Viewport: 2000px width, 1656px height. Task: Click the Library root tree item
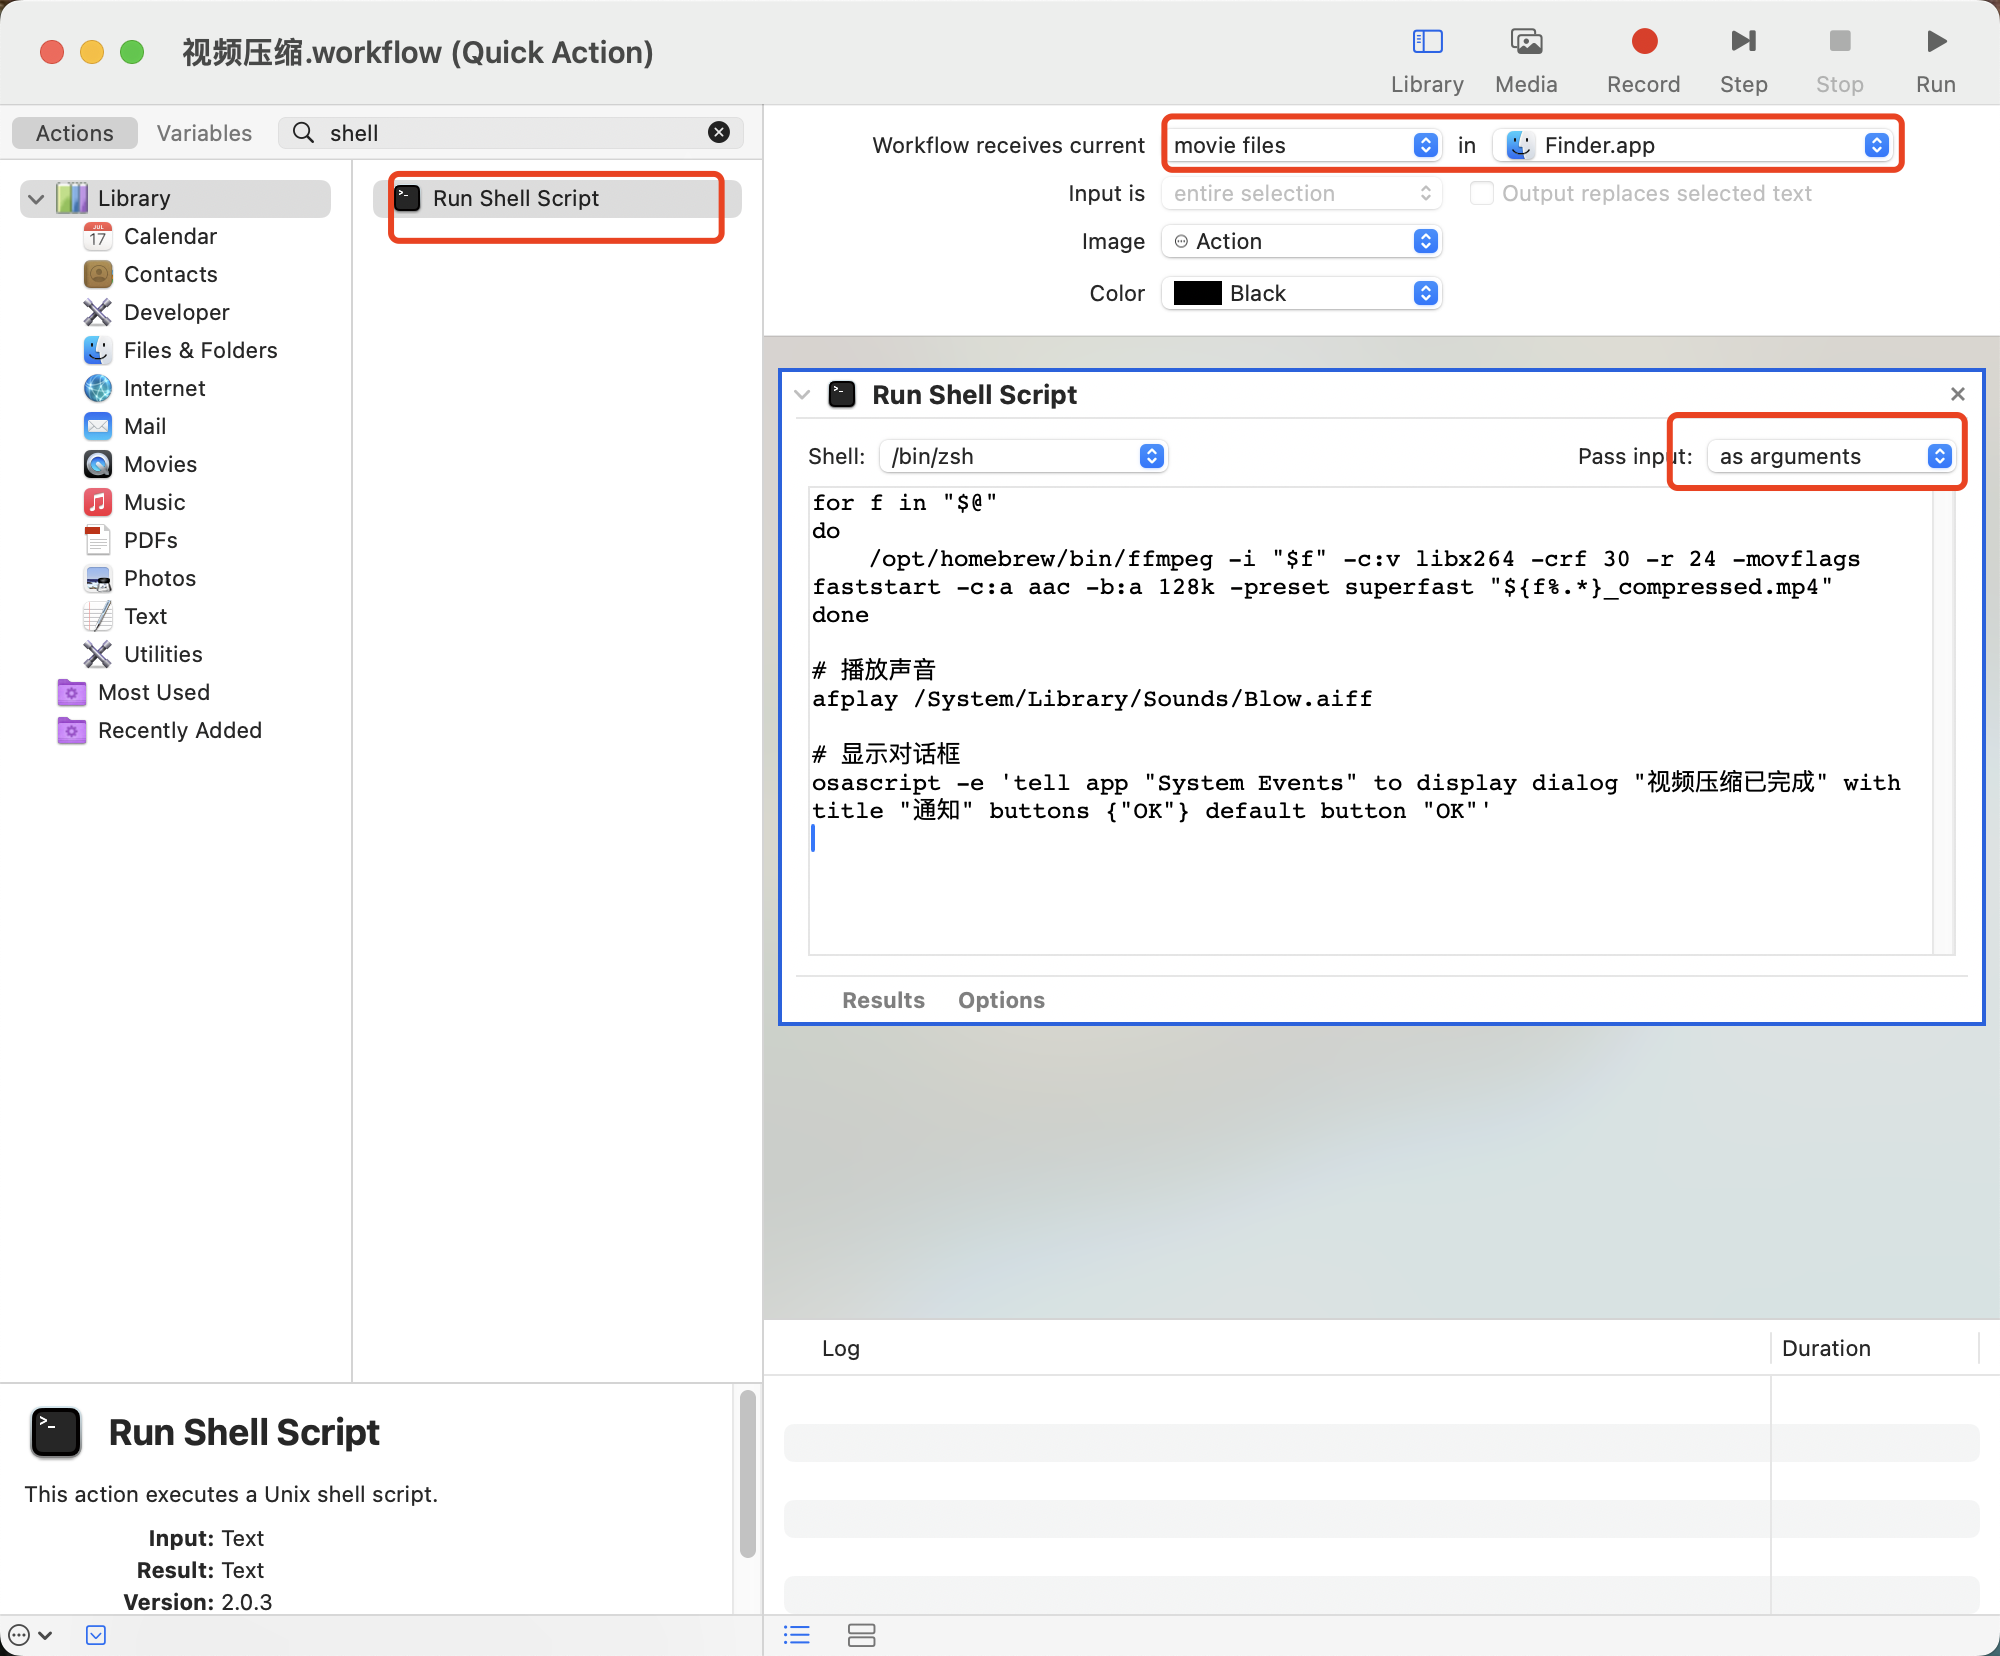coord(176,198)
